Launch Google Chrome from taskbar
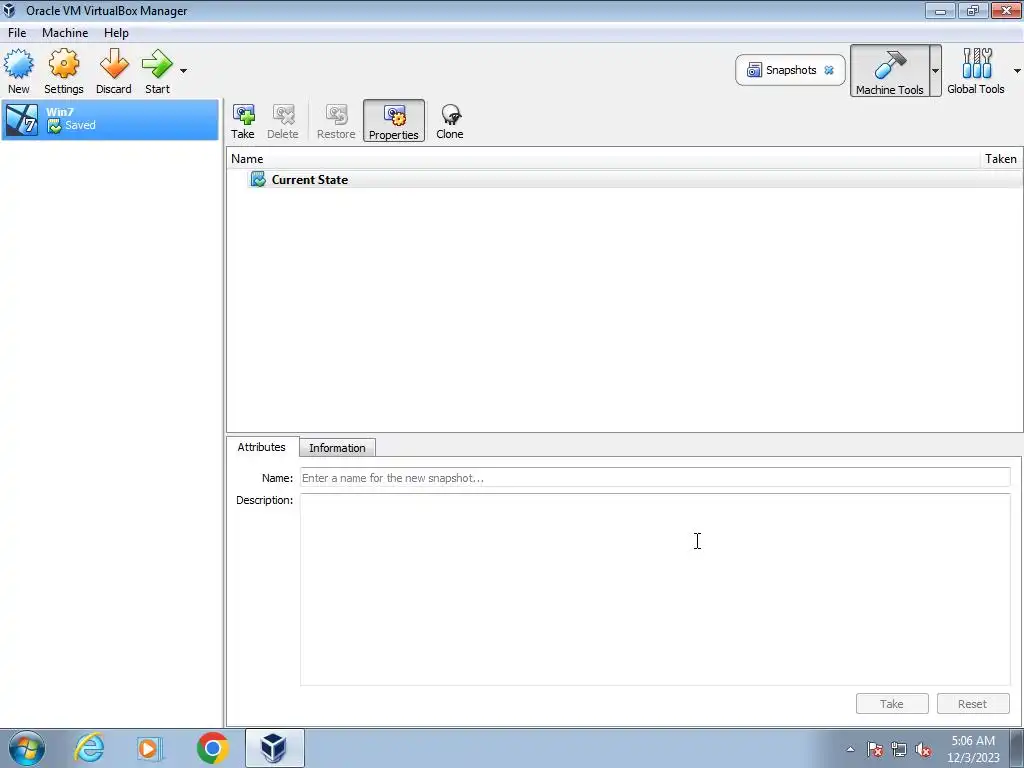Viewport: 1024px width, 768px height. tap(212, 748)
